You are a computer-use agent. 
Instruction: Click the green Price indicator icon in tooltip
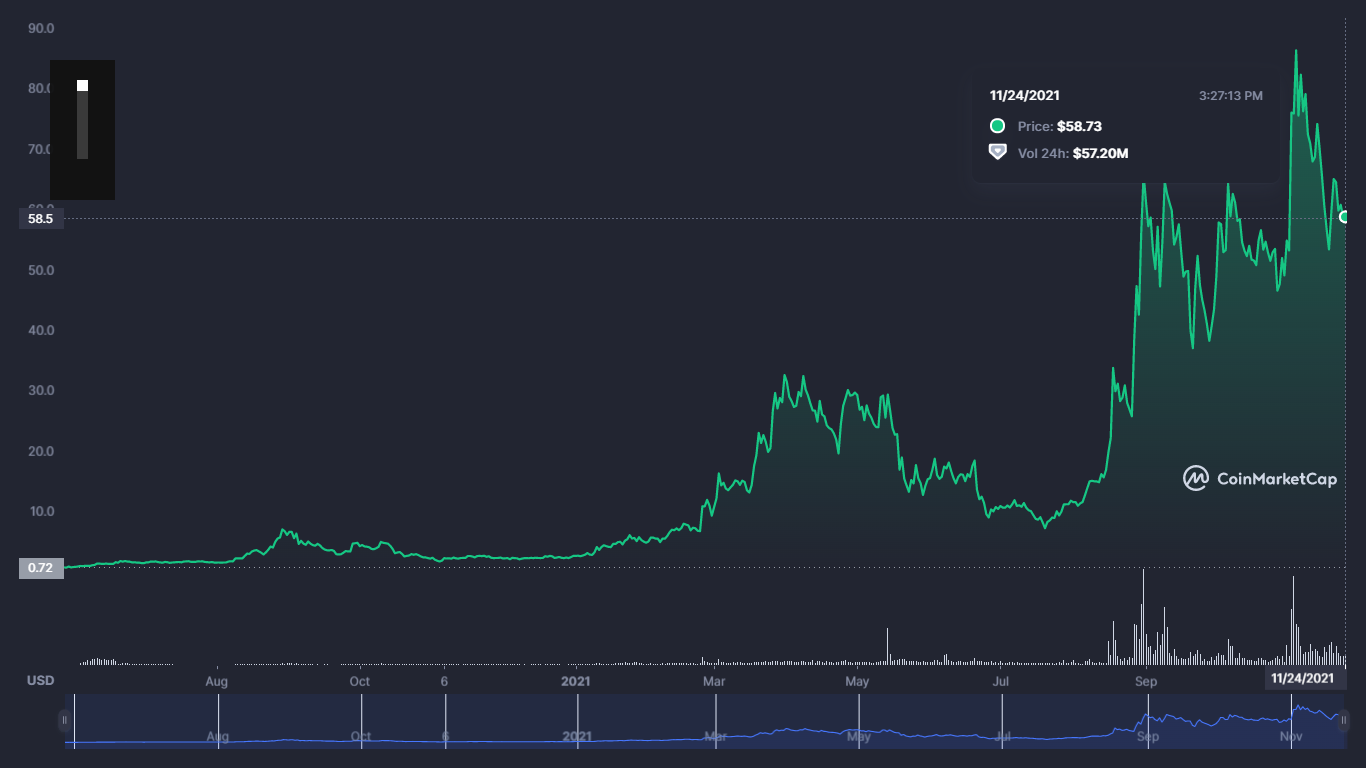pos(996,126)
